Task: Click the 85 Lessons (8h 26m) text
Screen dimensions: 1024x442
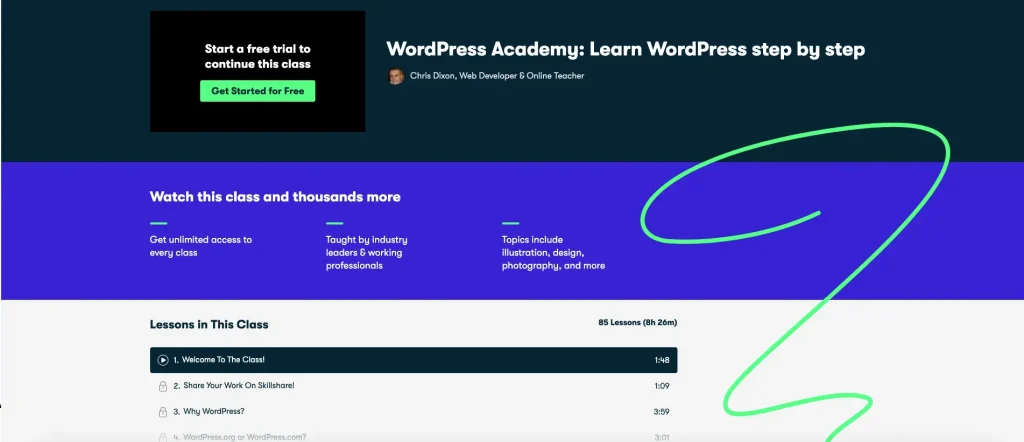Action: pos(637,323)
